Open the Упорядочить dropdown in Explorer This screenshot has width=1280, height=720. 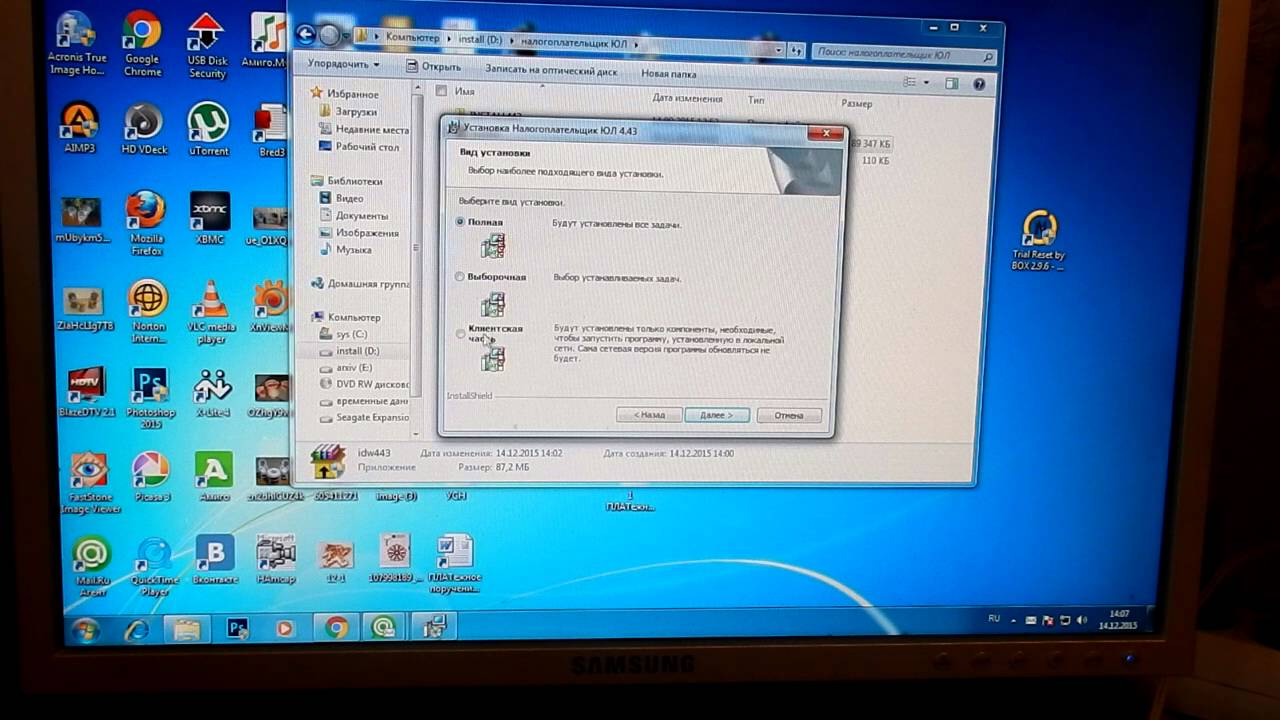343,64
